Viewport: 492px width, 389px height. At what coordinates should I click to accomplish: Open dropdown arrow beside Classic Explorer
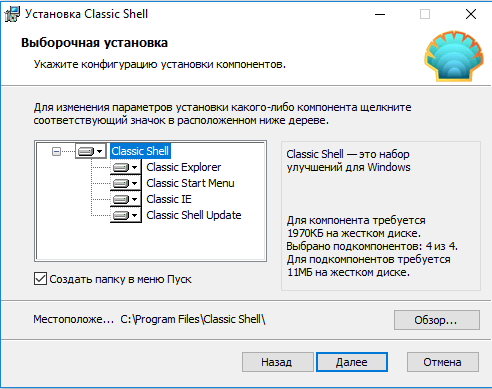click(x=135, y=167)
